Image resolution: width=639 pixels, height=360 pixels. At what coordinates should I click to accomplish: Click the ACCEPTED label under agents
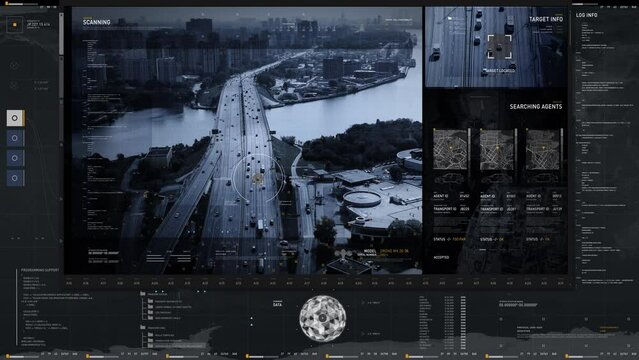pyautogui.click(x=441, y=257)
